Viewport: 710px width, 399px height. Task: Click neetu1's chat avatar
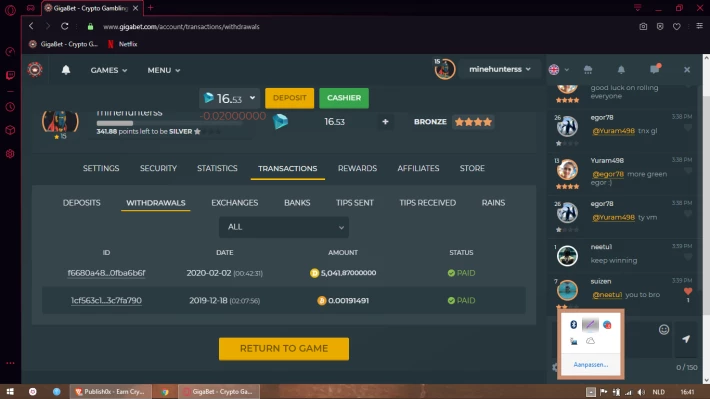[567, 255]
